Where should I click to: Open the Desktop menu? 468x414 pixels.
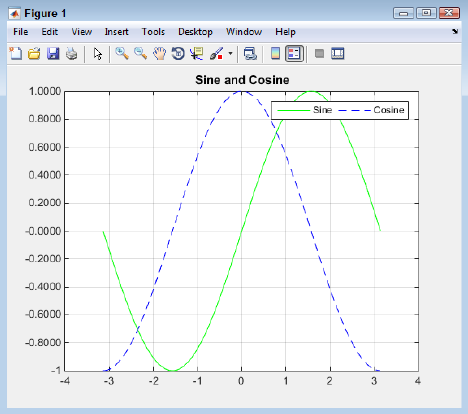pos(195,32)
